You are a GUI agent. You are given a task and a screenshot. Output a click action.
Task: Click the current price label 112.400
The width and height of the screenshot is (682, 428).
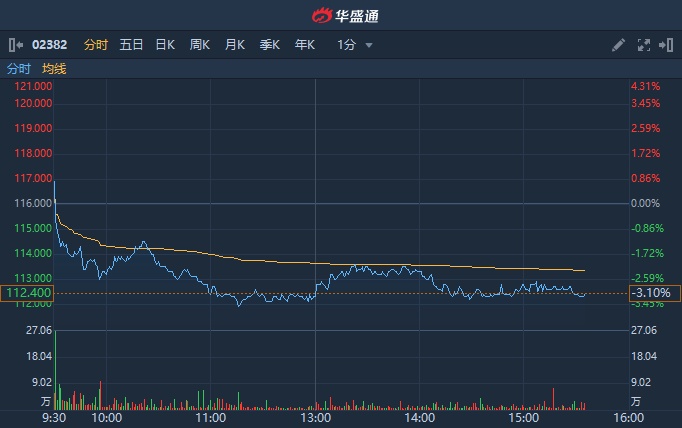[28, 293]
